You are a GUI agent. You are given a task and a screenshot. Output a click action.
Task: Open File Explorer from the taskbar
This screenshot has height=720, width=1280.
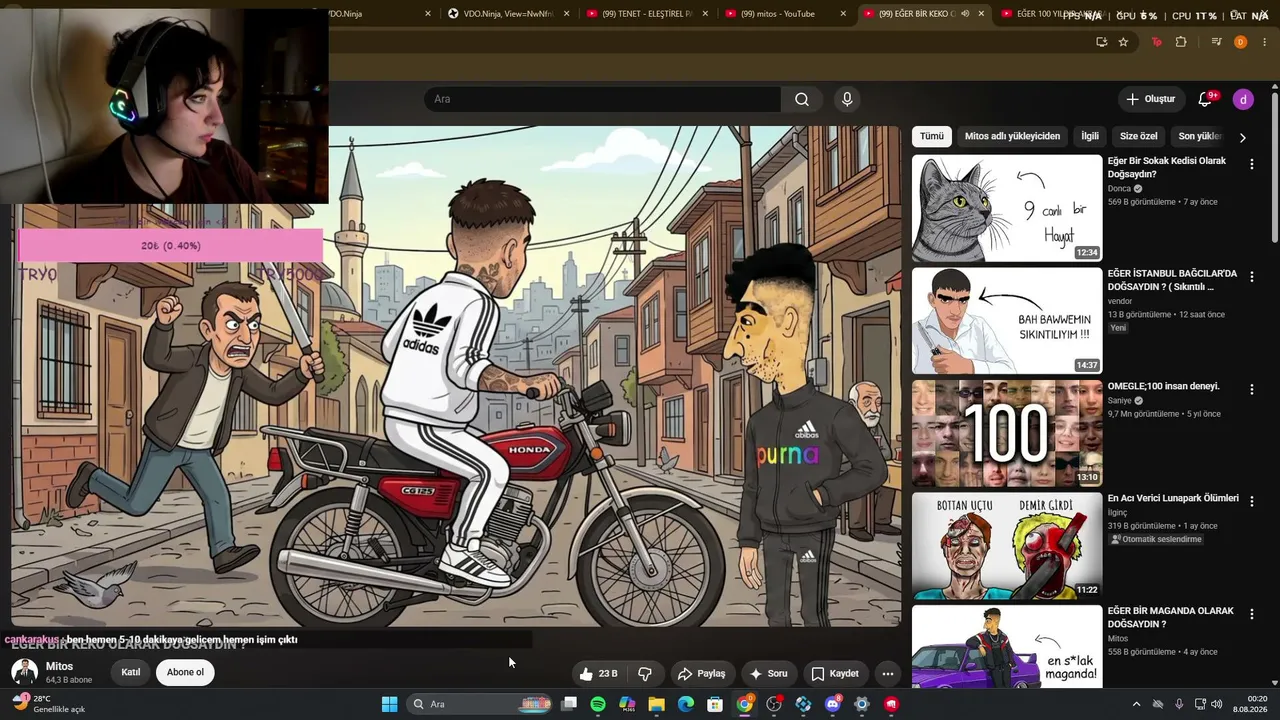point(656,704)
